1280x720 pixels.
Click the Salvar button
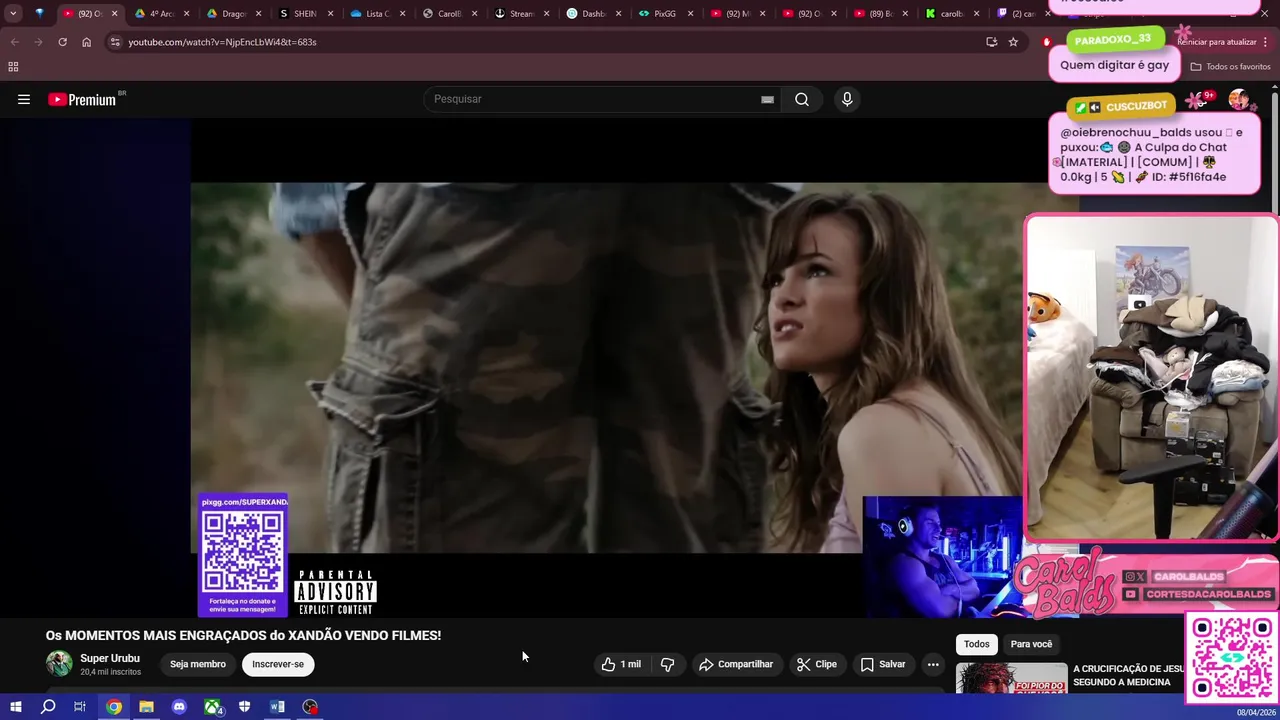pyautogui.click(x=883, y=664)
